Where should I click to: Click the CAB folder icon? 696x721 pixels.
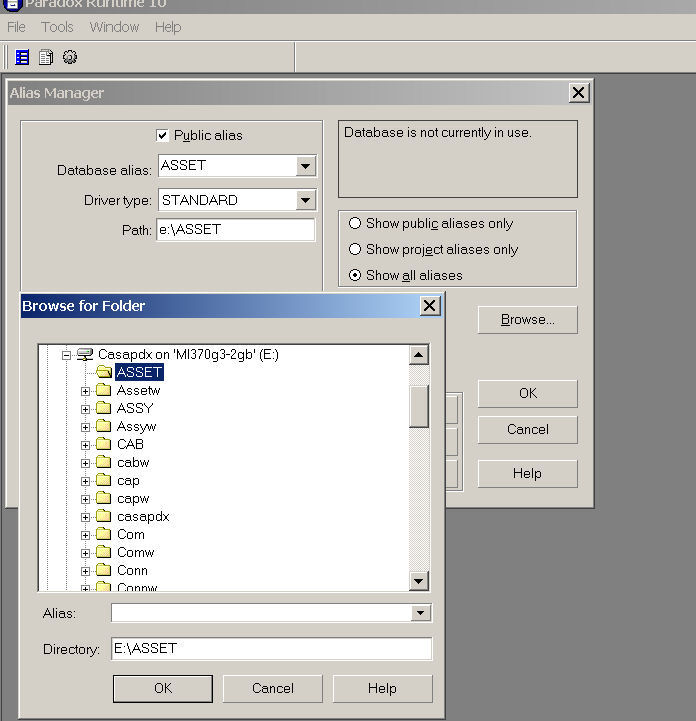point(104,444)
